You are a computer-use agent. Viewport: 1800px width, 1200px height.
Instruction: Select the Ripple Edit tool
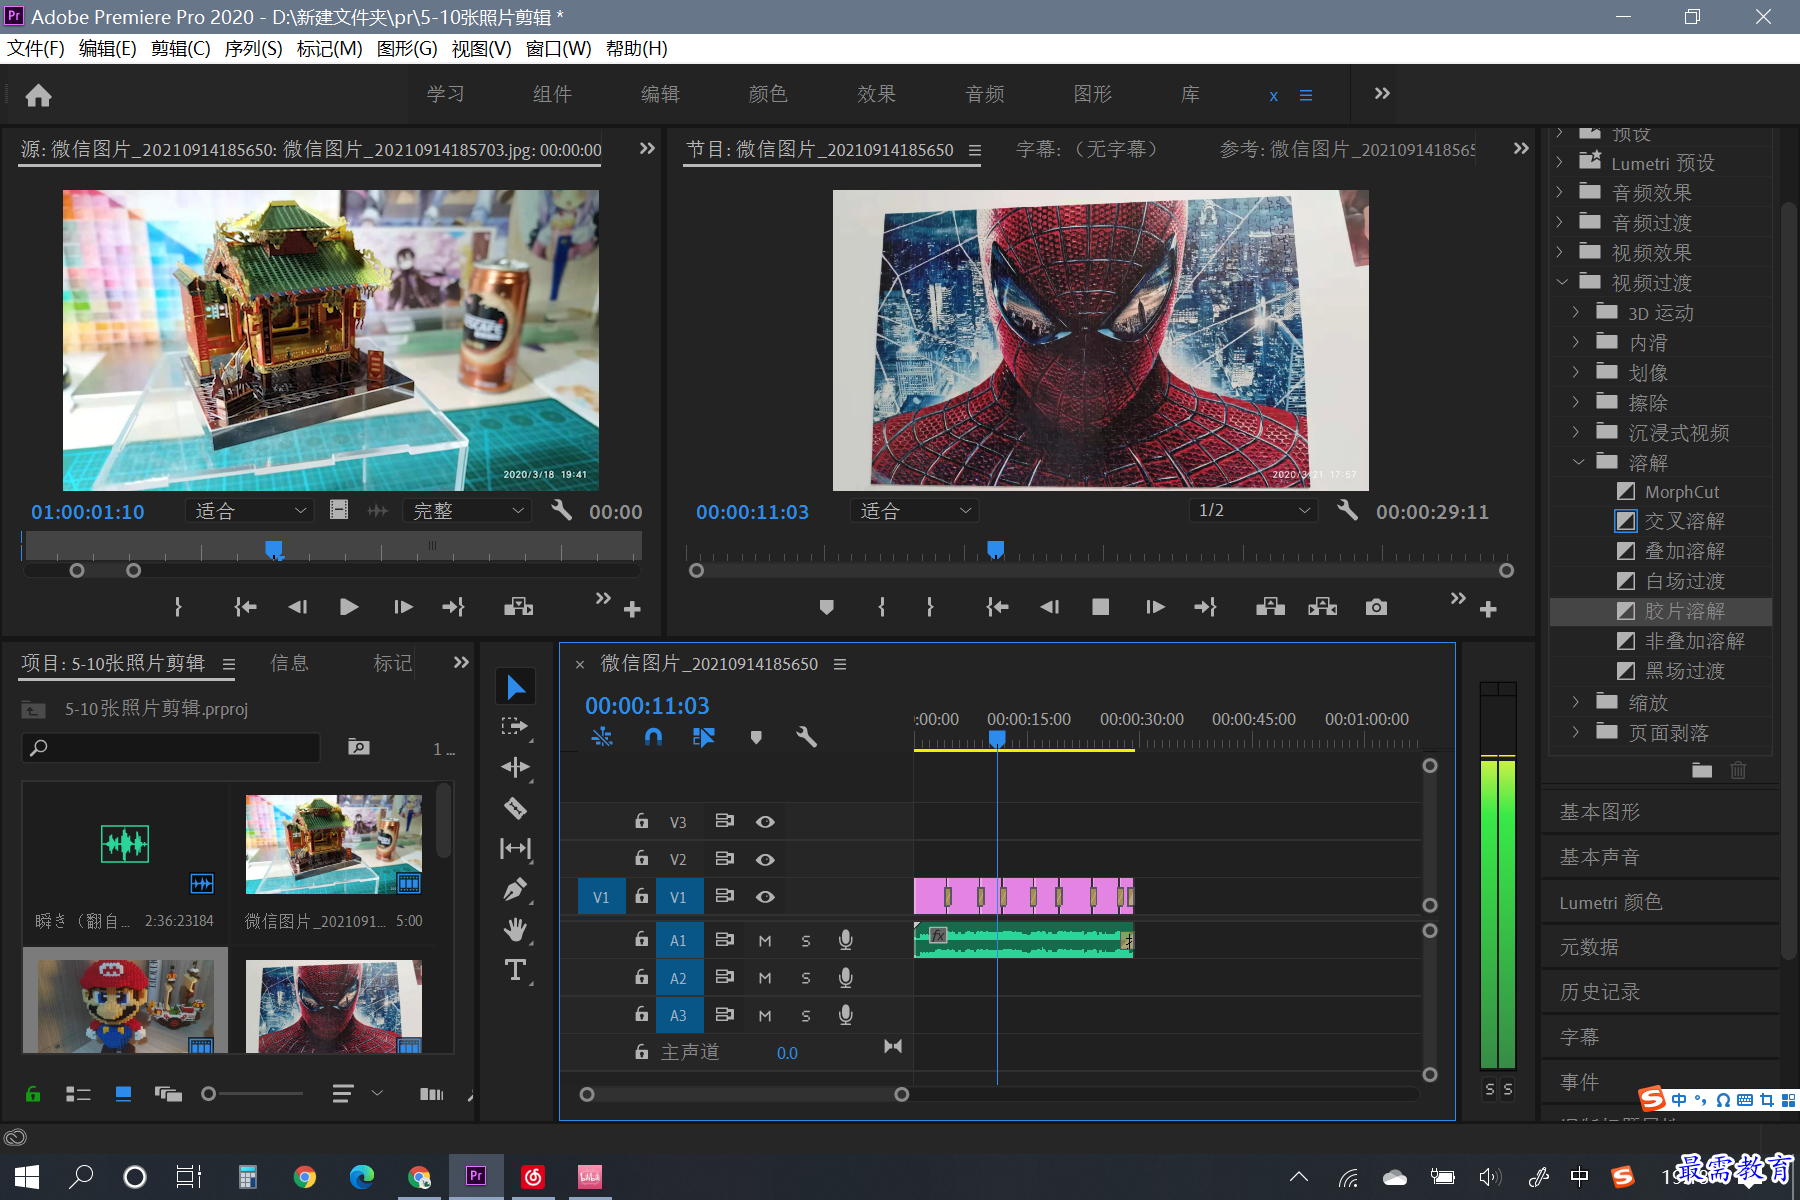[515, 767]
